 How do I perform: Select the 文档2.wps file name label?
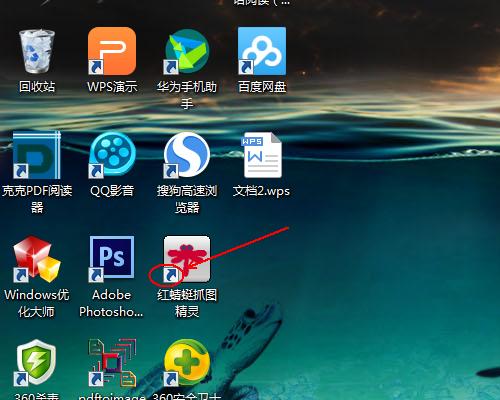pos(262,191)
